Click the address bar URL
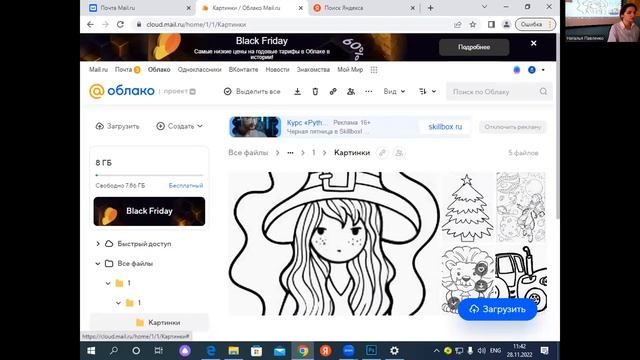The image size is (640, 360). 196,24
